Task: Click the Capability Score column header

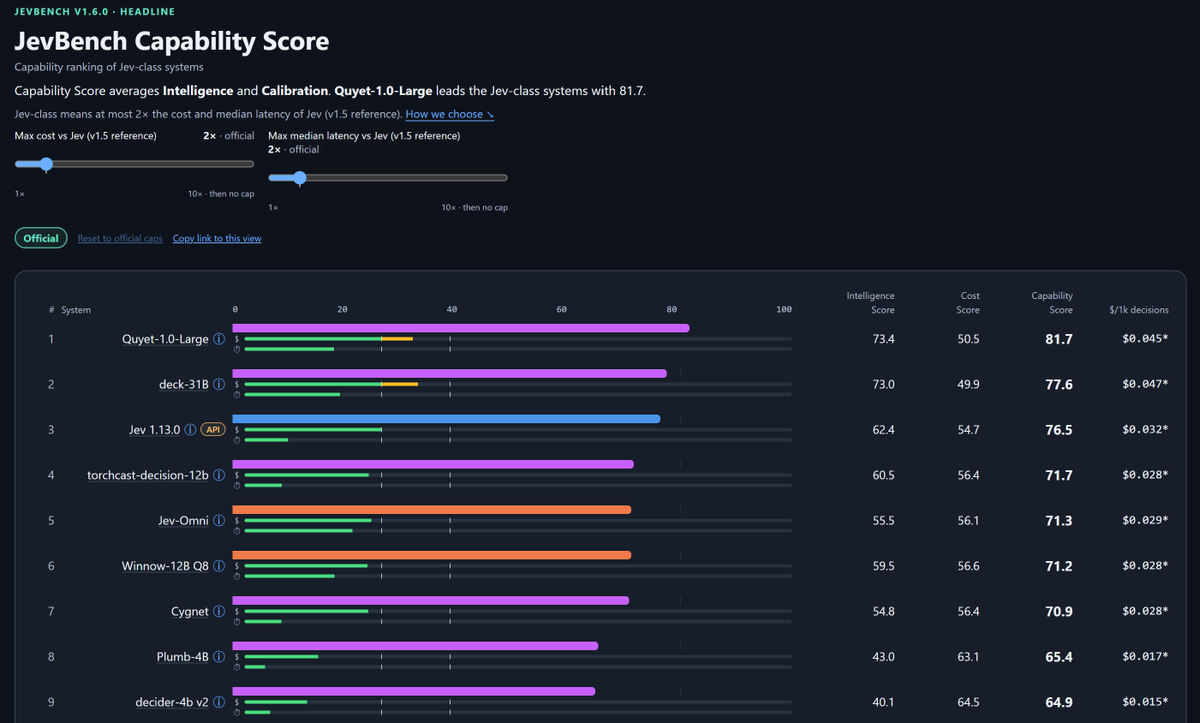Action: 1052,302
